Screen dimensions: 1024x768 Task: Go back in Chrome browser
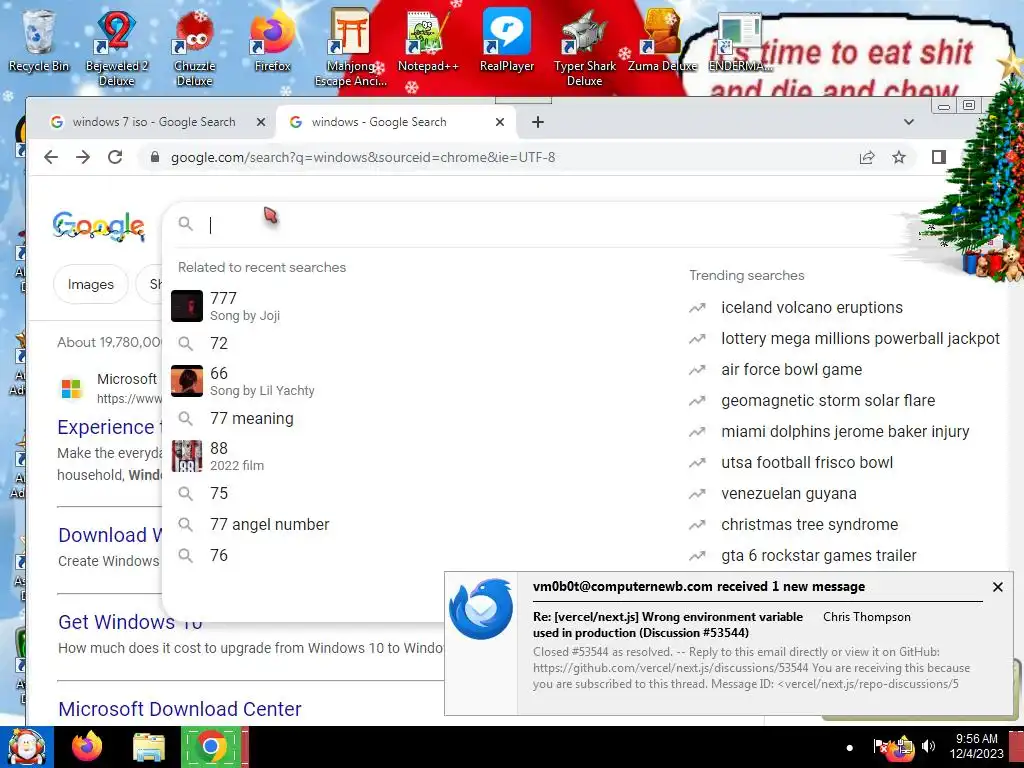click(x=51, y=157)
